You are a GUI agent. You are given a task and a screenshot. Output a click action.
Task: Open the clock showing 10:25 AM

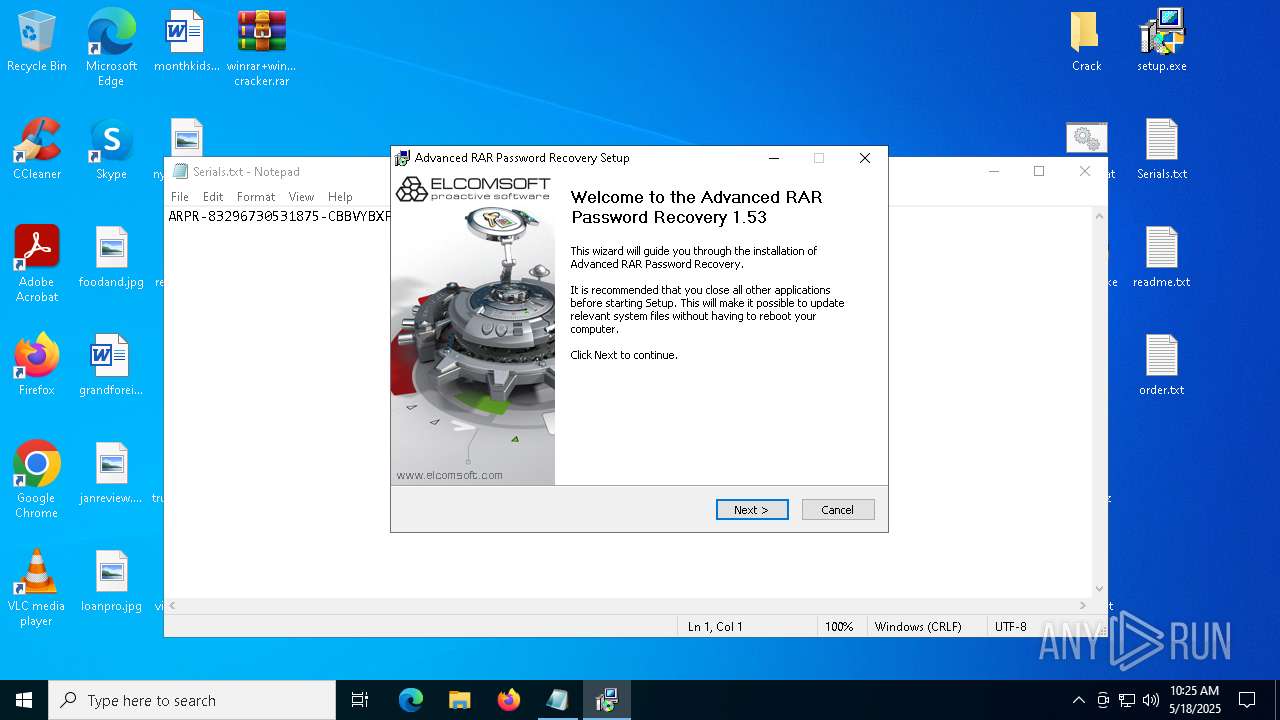pos(1195,700)
